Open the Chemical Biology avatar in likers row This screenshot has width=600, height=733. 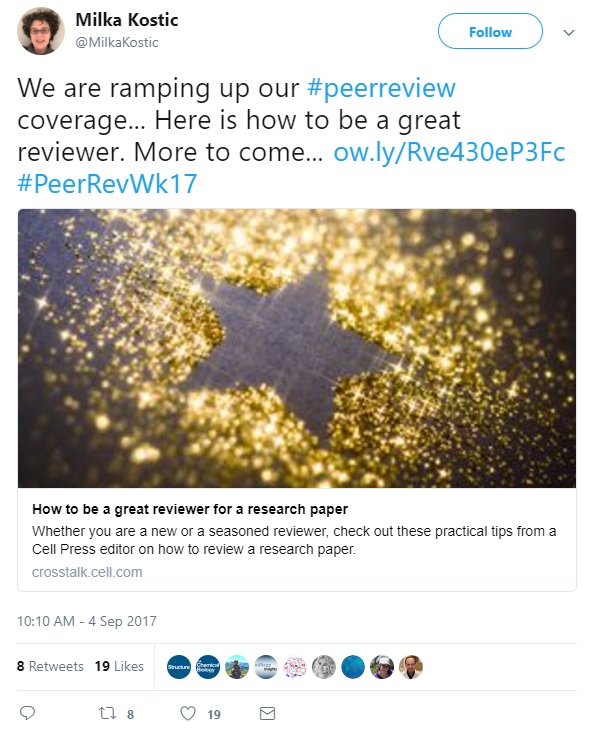tap(208, 667)
